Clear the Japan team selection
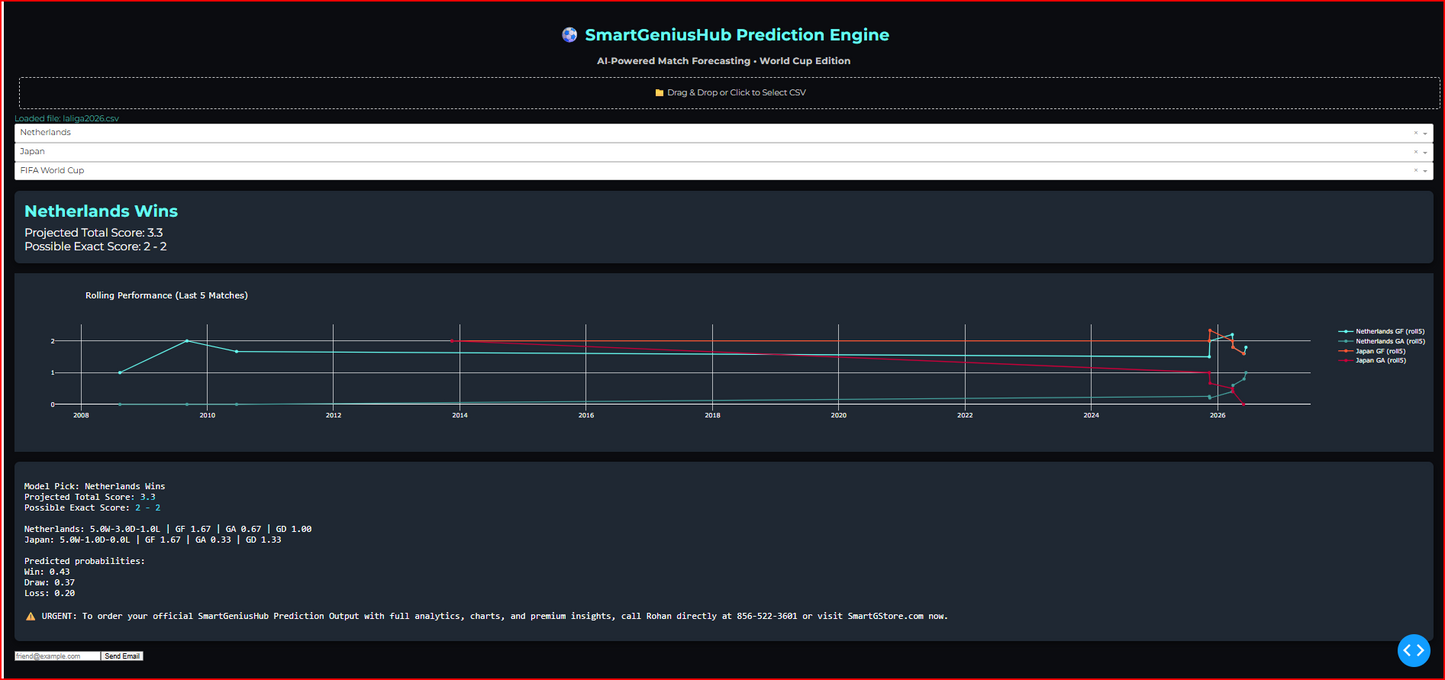This screenshot has height=680, width=1445. [x=1416, y=152]
